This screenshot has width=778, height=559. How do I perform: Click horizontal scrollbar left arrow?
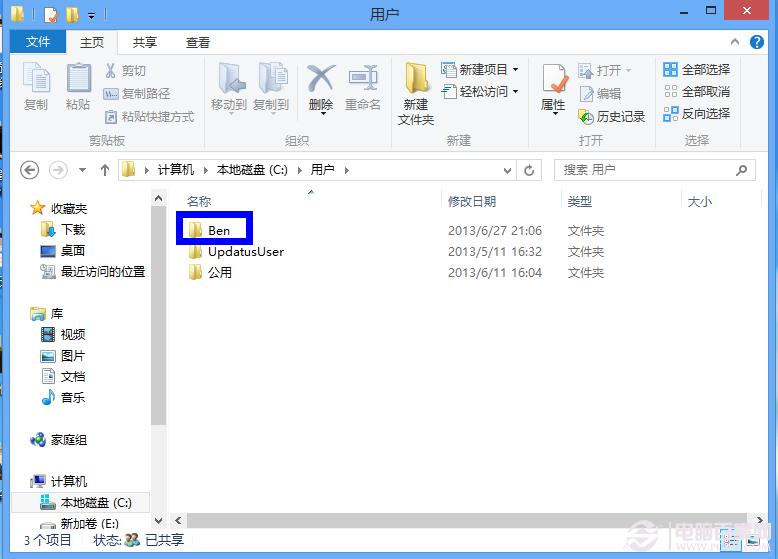tap(178, 520)
